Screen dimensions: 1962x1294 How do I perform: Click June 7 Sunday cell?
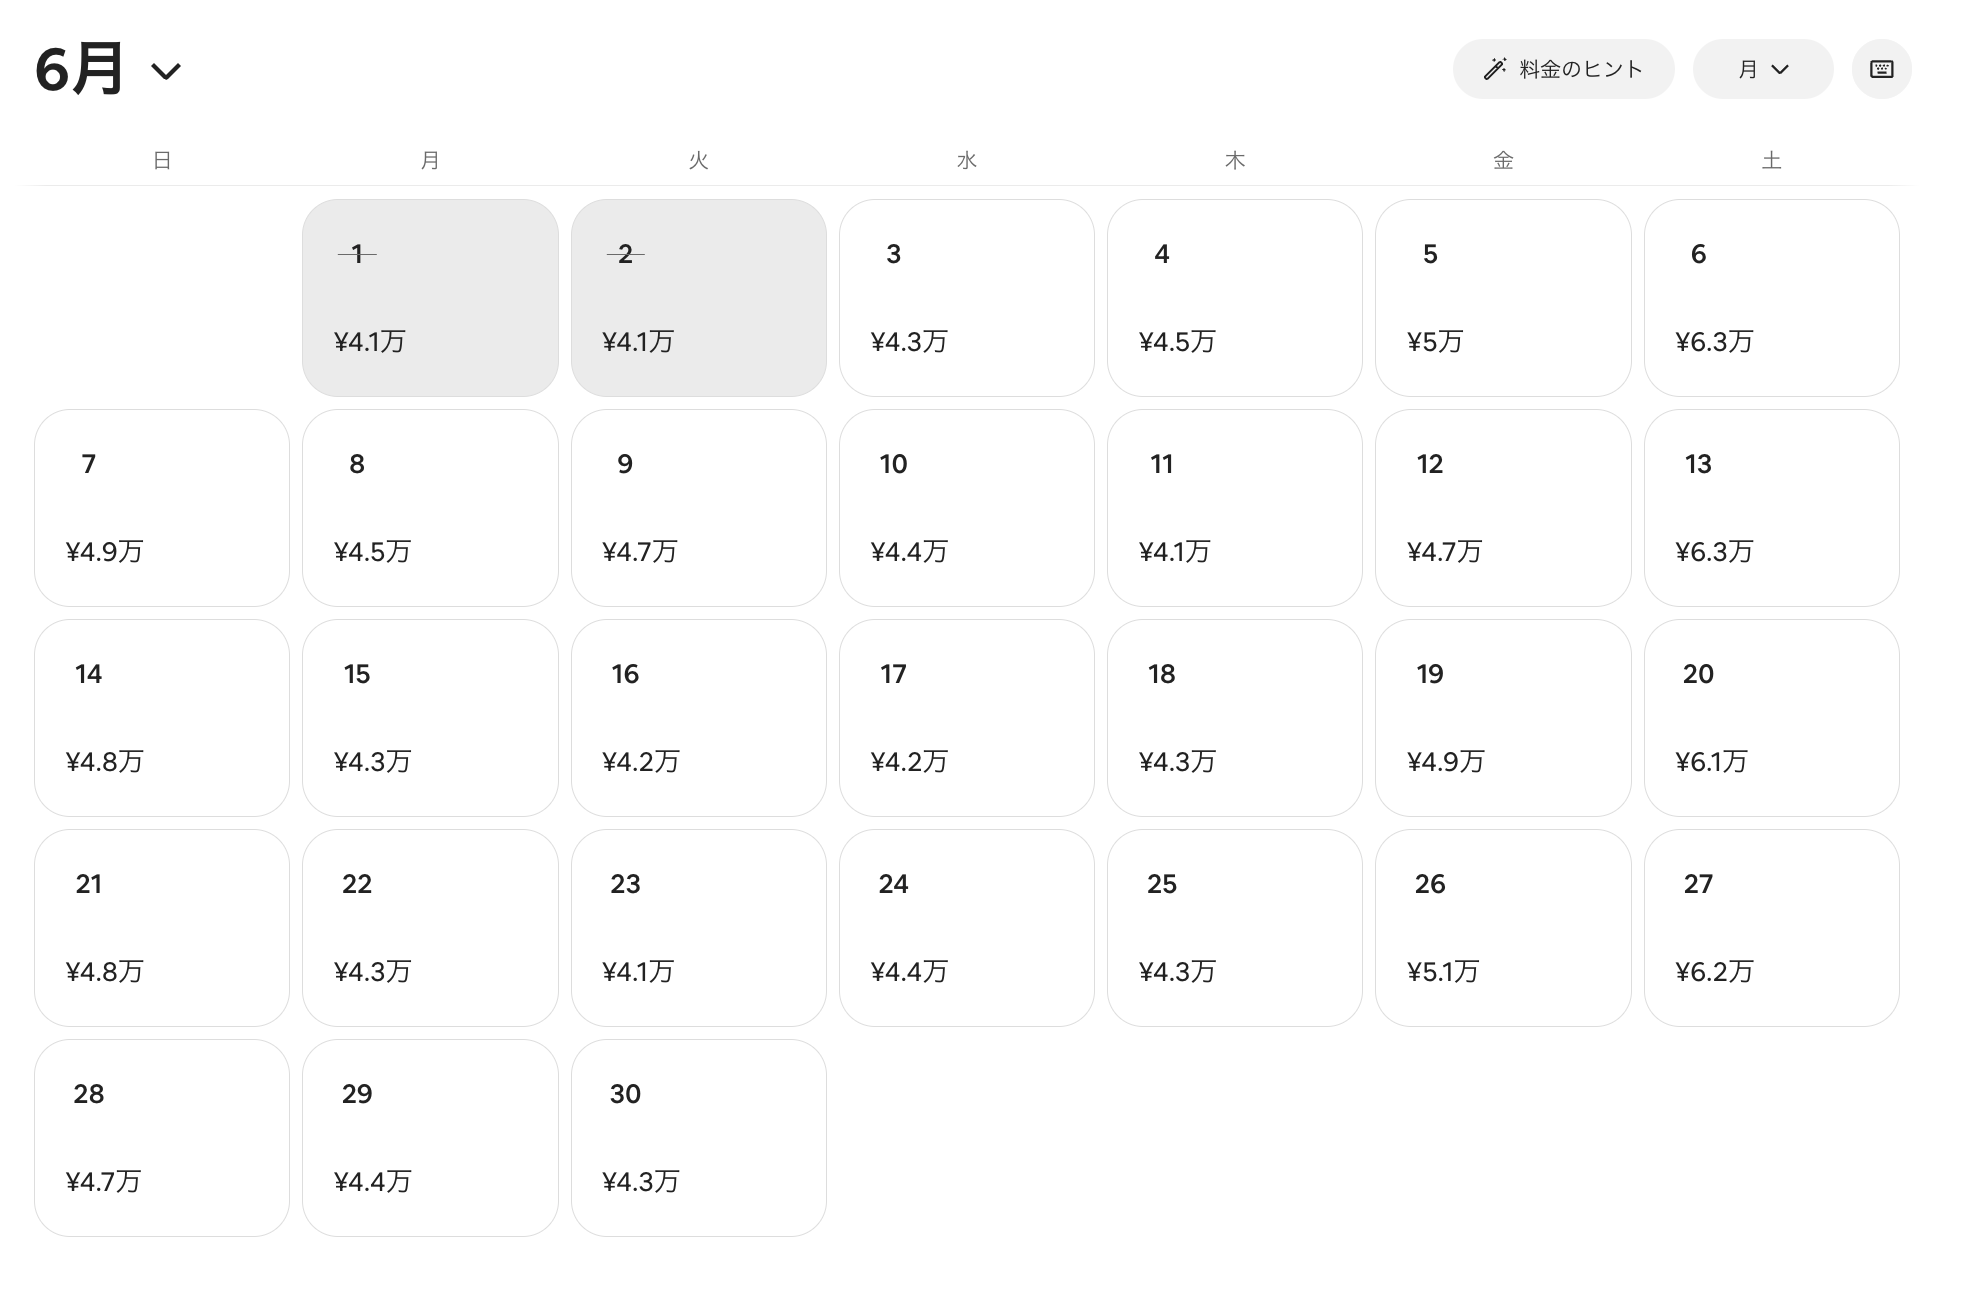[x=162, y=508]
